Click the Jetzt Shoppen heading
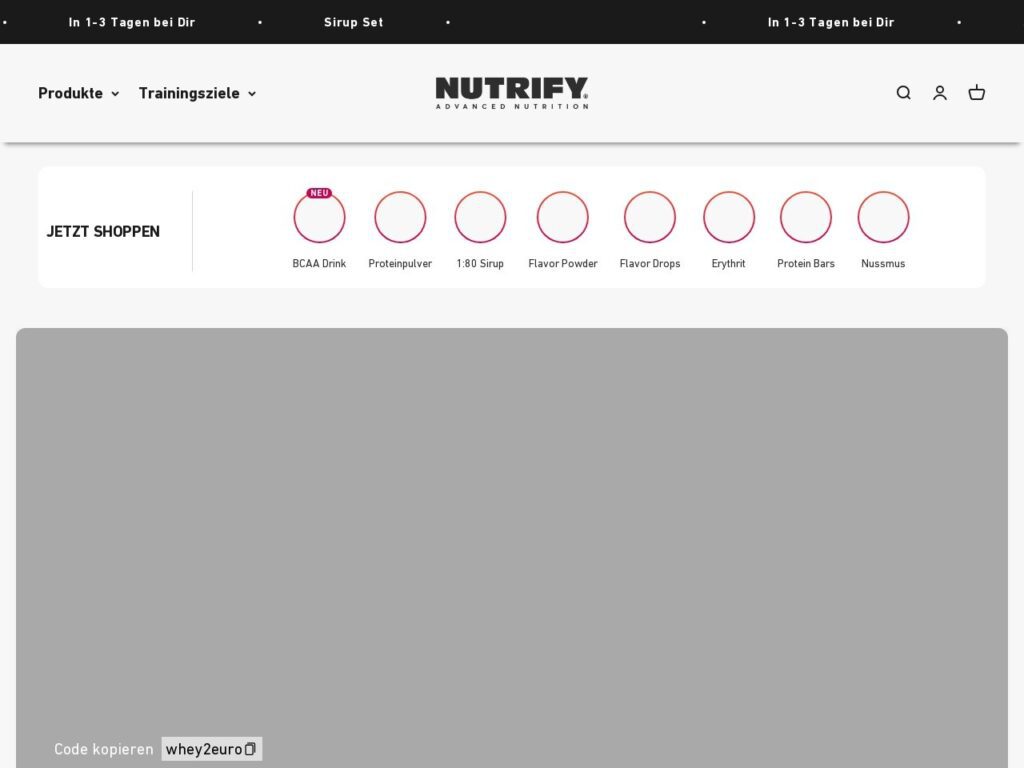Screen dimensions: 1024x768 point(103,231)
